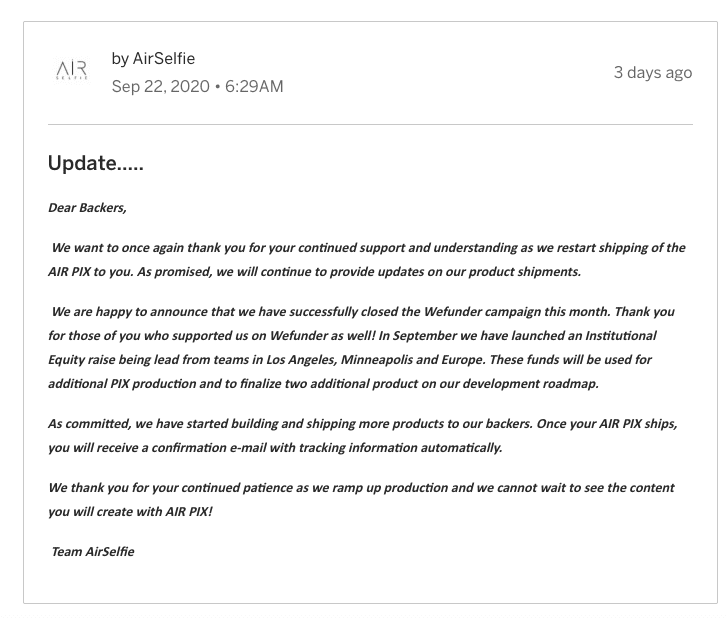Open the AirSelfie author name link

click(x=163, y=59)
